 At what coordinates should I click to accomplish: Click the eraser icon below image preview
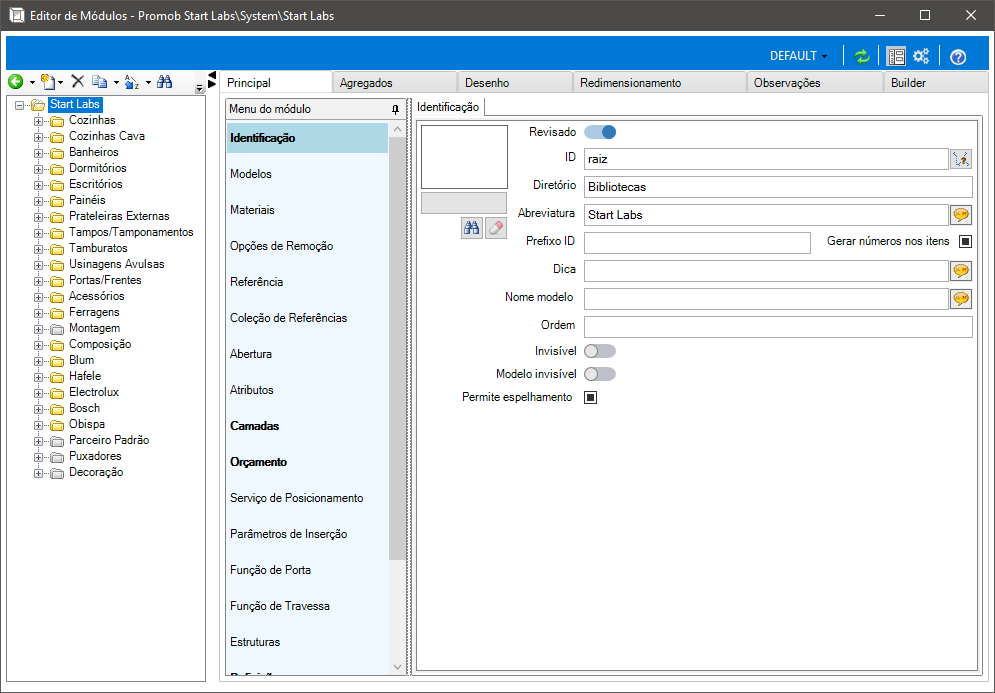pos(496,228)
